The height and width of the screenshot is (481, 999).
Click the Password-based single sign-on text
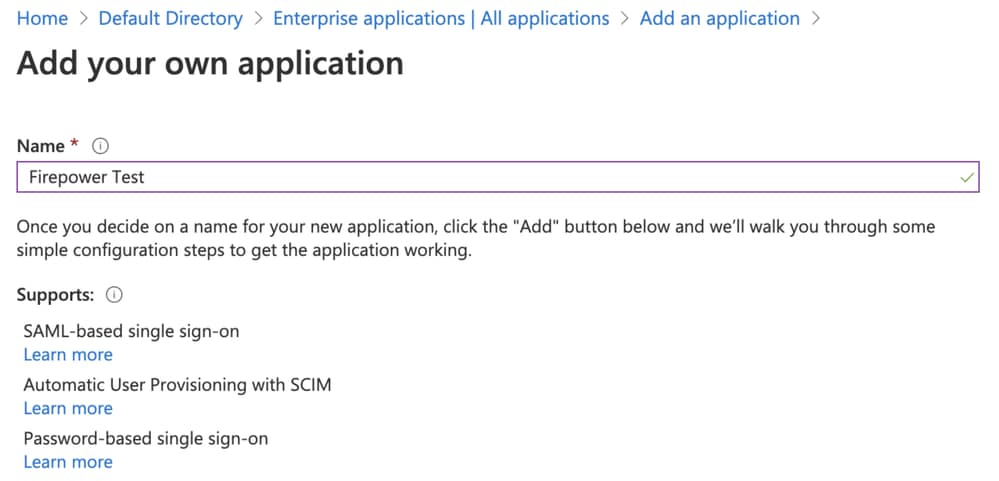146,438
